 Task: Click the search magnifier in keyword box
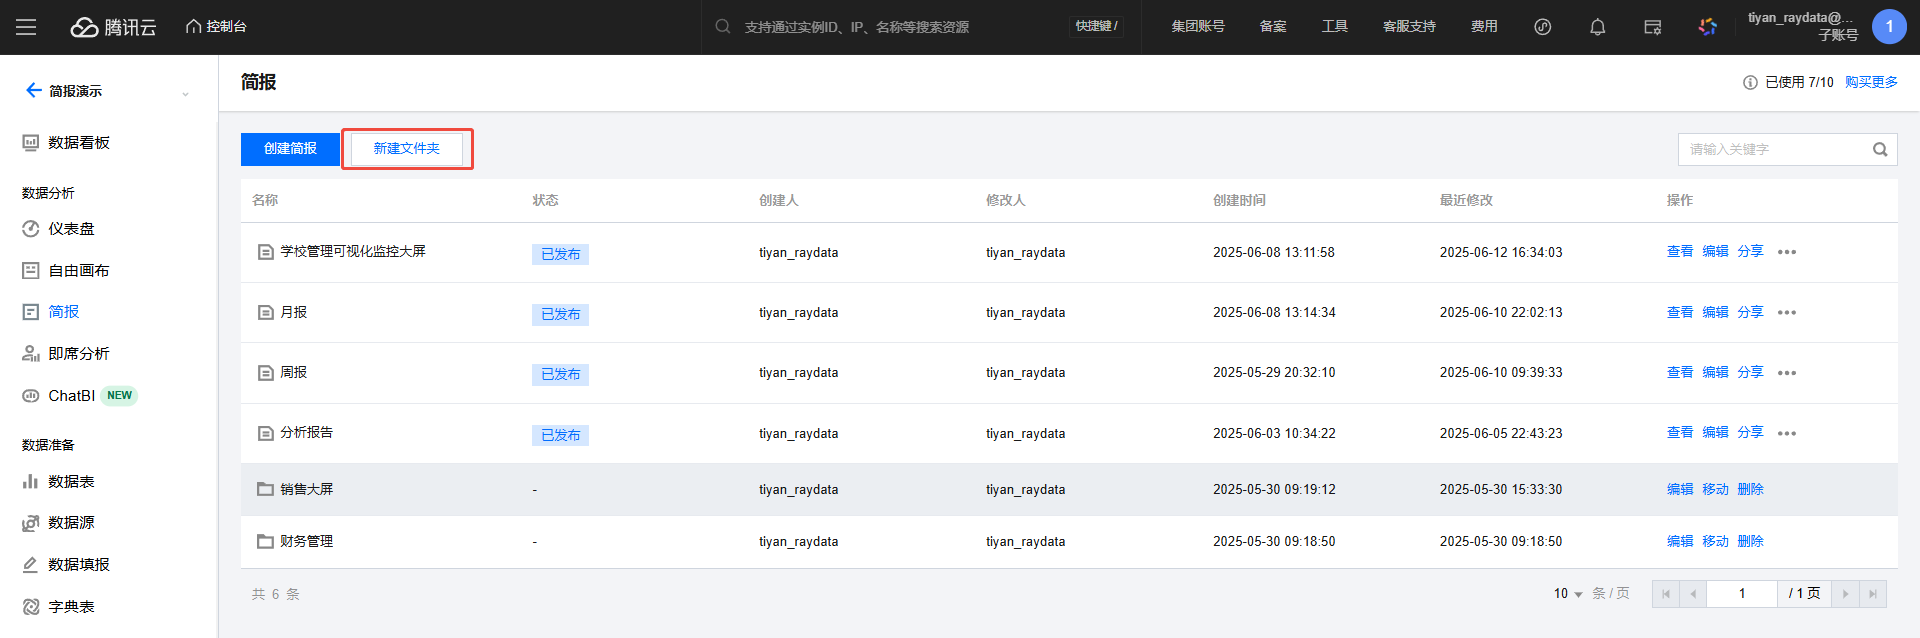coord(1879,150)
